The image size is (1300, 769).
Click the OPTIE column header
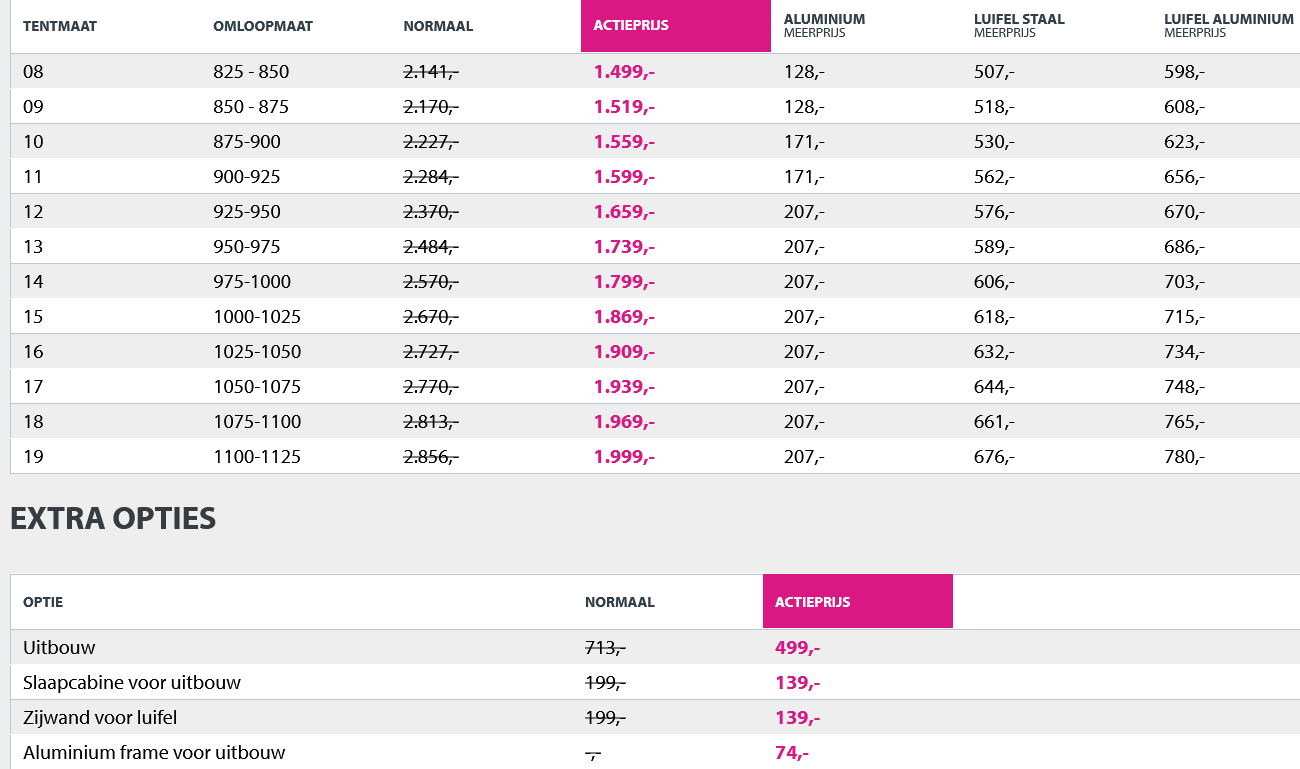click(43, 602)
